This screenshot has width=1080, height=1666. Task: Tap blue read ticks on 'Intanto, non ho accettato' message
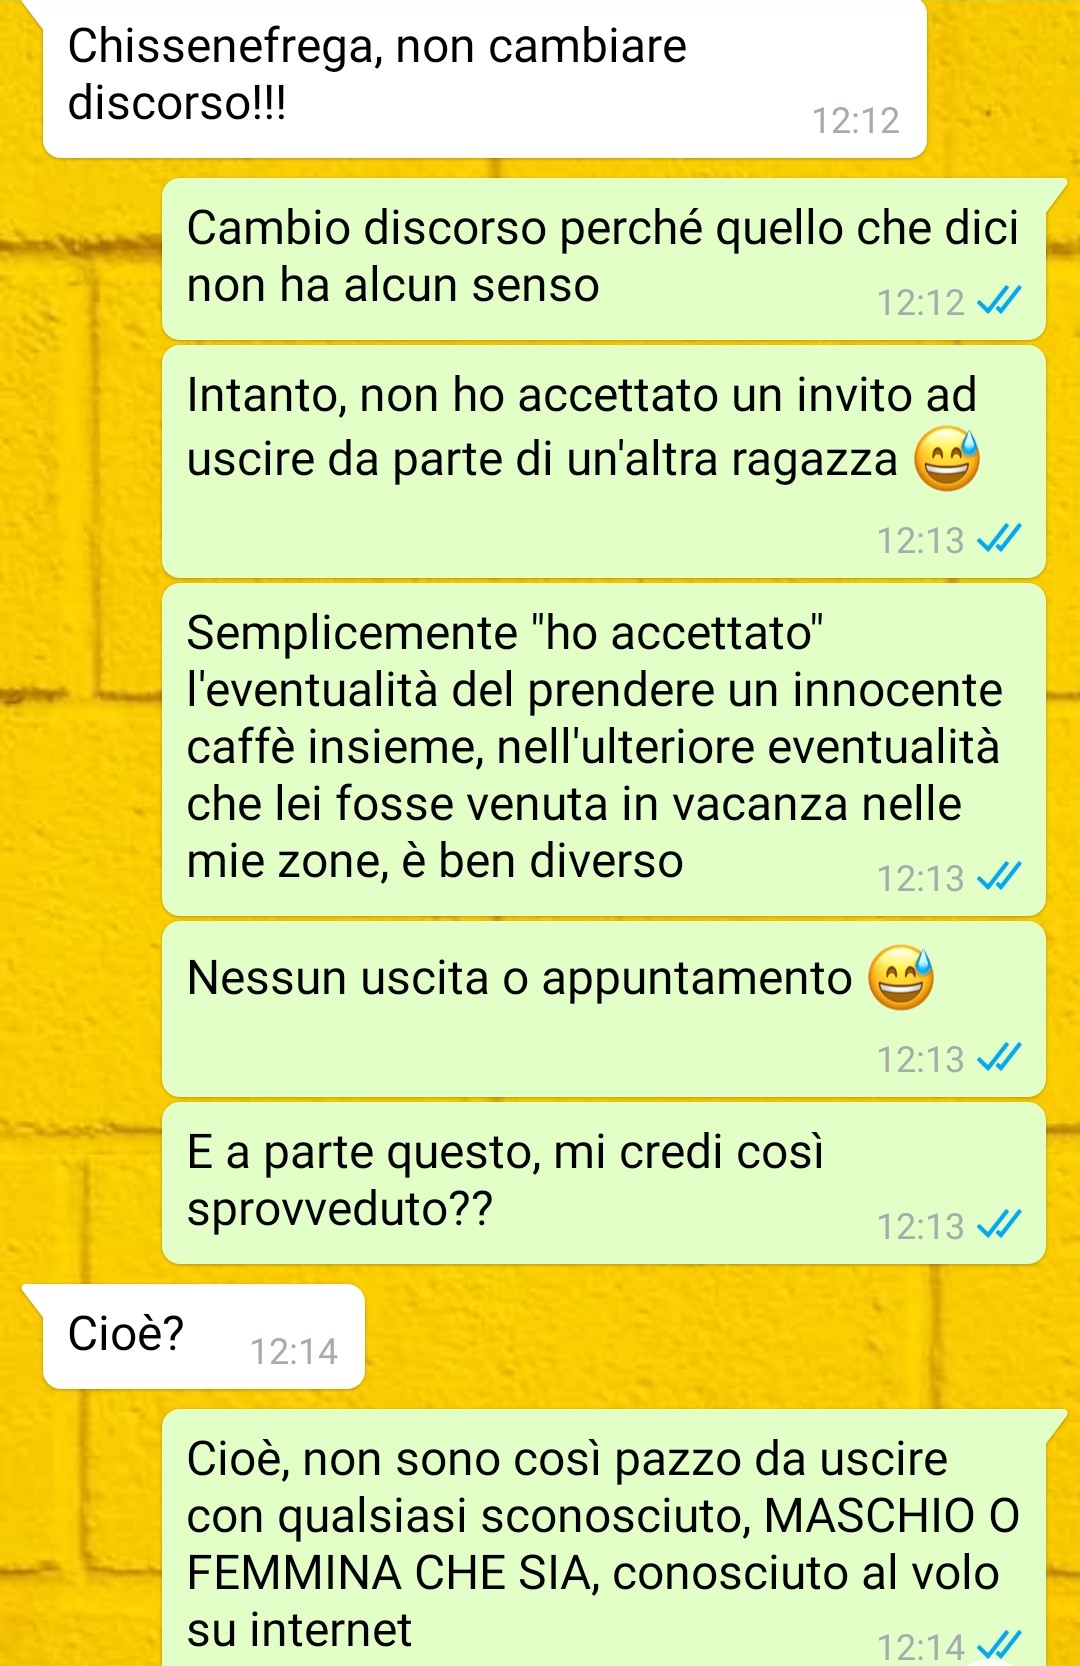tap(999, 539)
